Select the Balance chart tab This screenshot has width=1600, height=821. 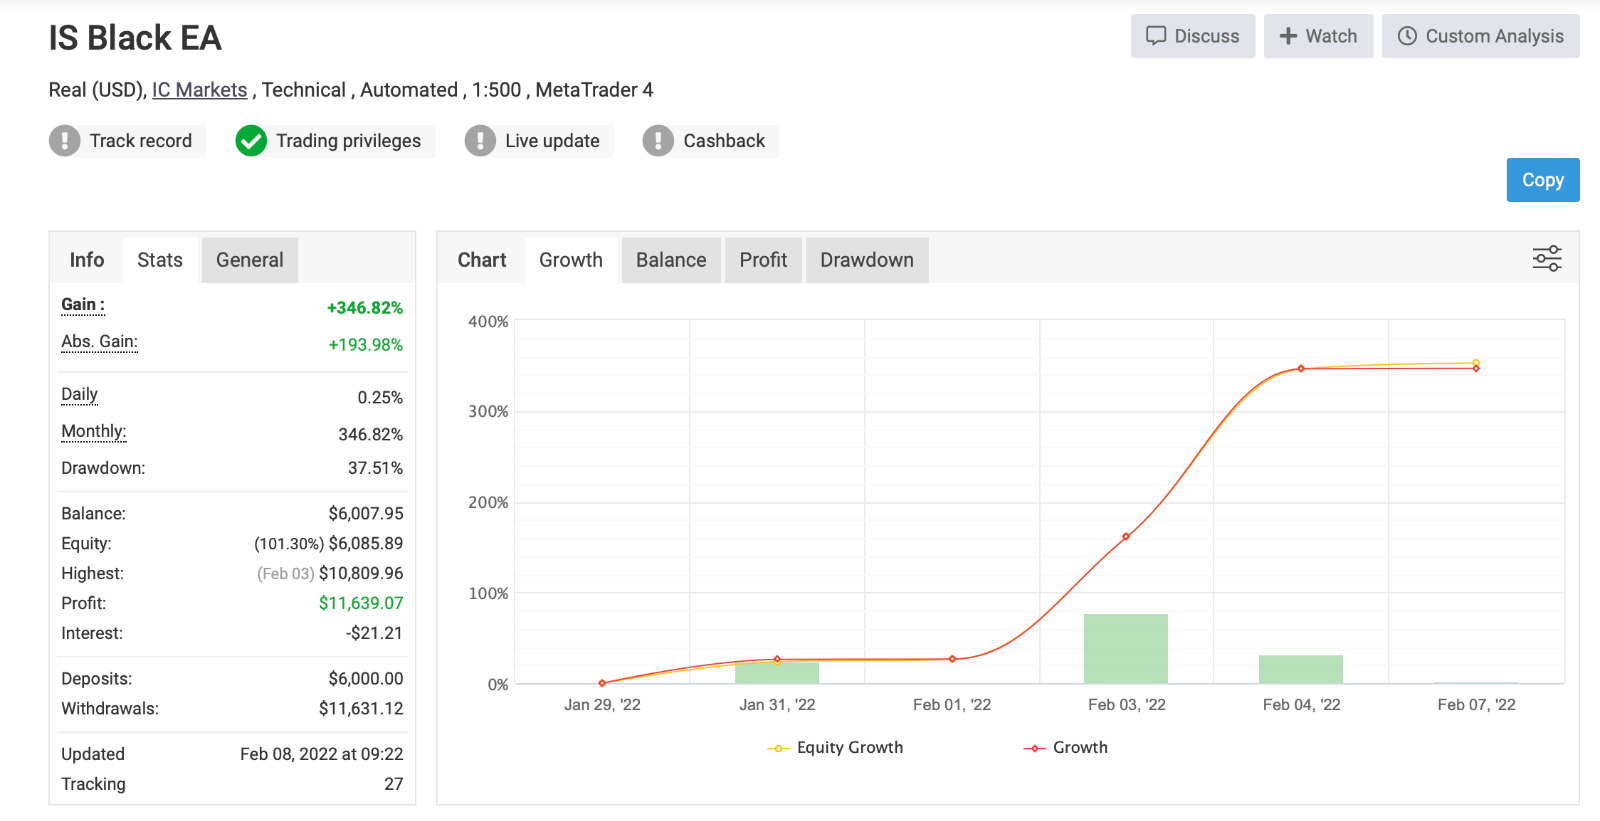pos(671,260)
